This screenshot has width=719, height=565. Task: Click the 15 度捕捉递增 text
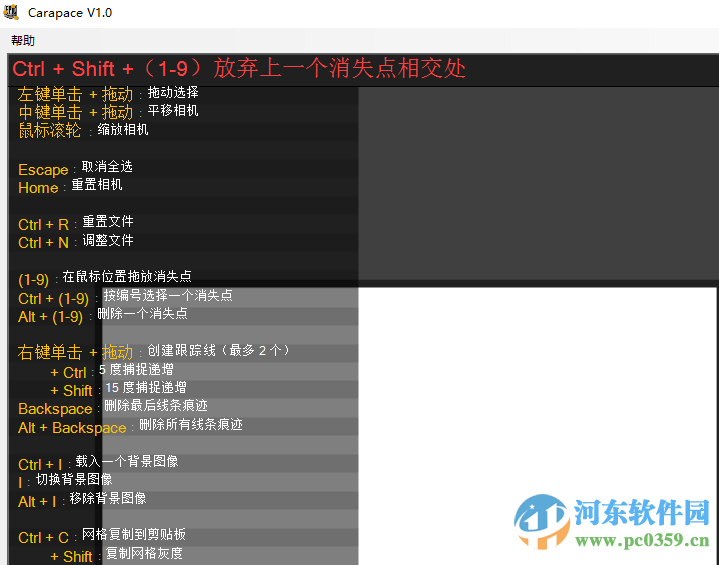tap(146, 388)
